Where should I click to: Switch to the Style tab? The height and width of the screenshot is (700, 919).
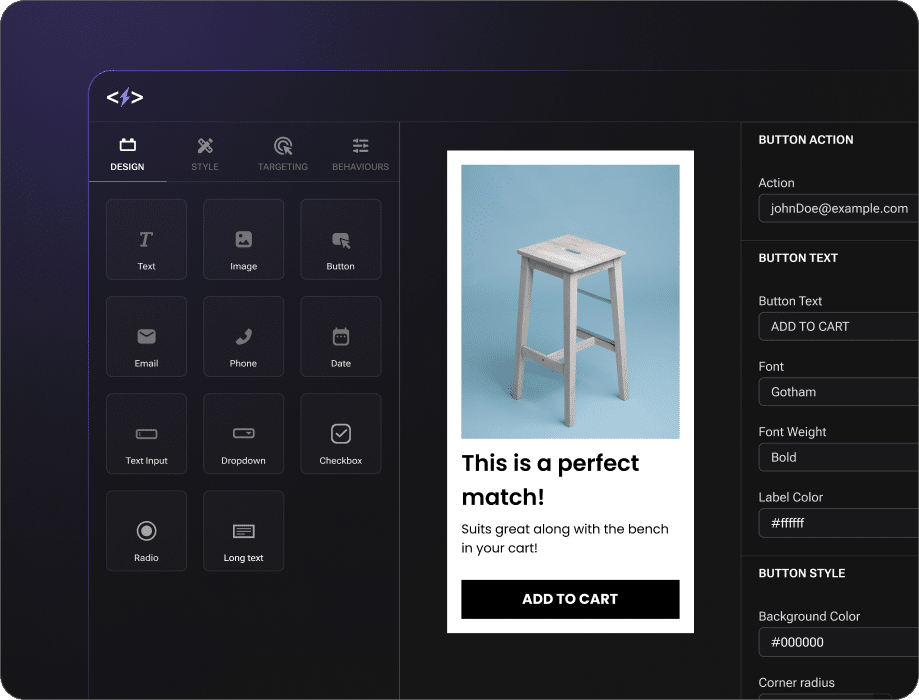pyautogui.click(x=205, y=154)
